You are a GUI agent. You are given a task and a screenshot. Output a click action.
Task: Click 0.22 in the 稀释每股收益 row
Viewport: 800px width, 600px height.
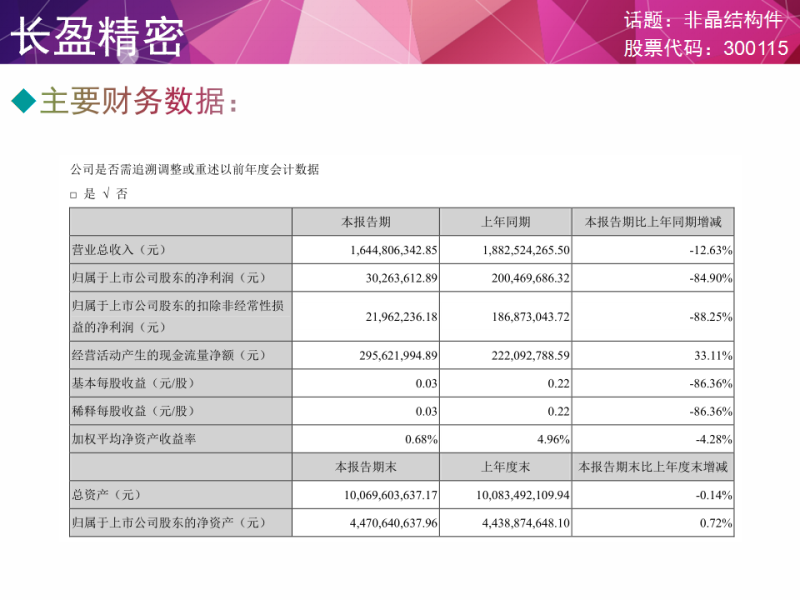click(x=559, y=412)
